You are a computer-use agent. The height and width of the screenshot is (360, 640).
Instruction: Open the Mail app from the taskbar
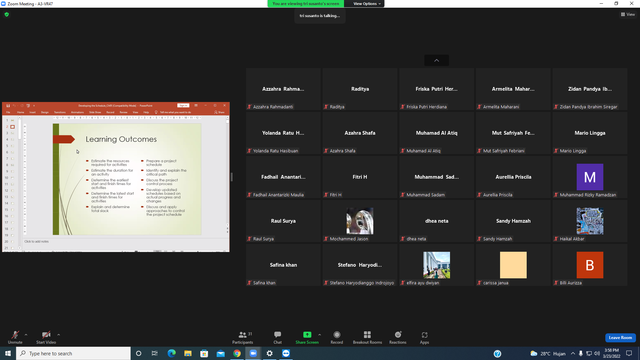220,353
